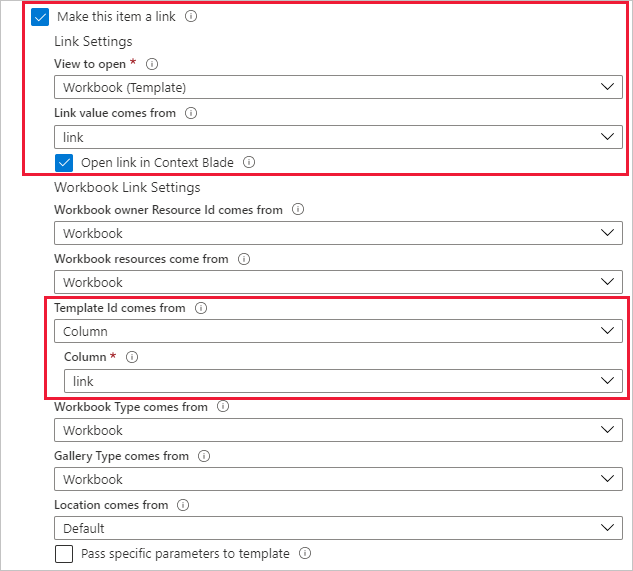Click info icon beside Template Id comes from
This screenshot has width=633, height=571.
coord(201,308)
